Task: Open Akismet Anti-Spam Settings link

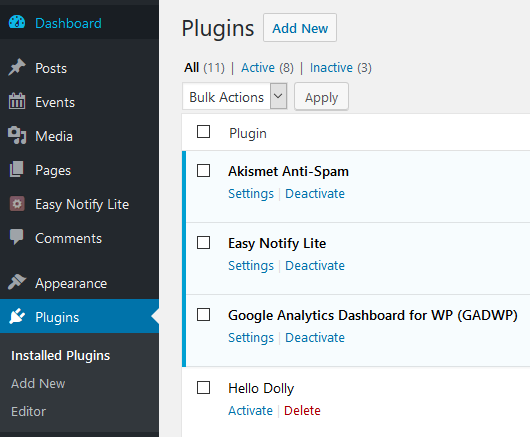Action: pyautogui.click(x=251, y=194)
